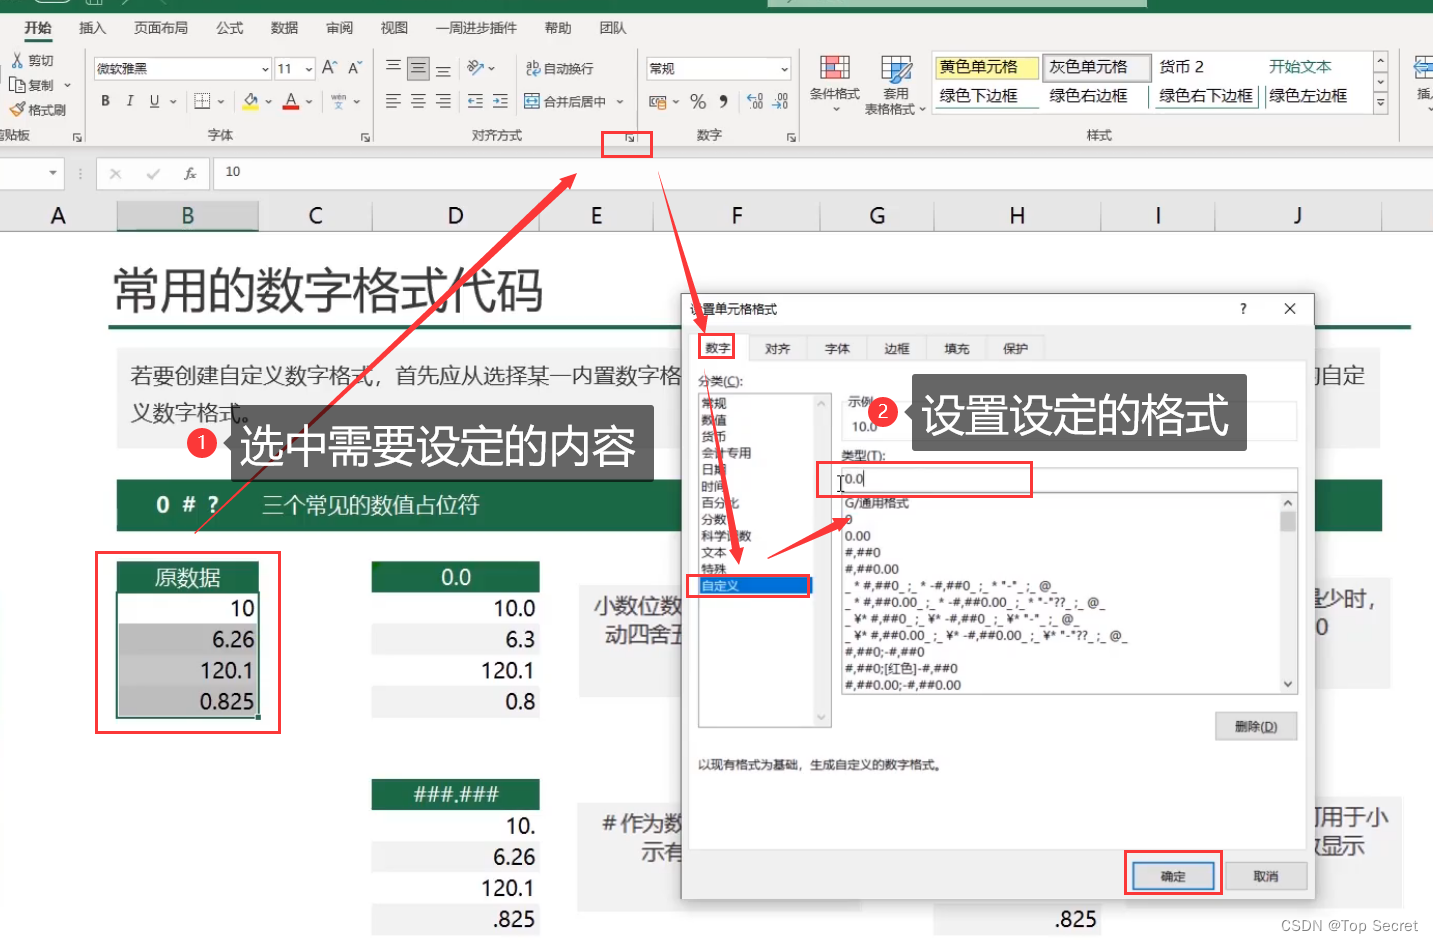The image size is (1433, 943).
Task: Select Custom (自定义) in category list
Action: point(756,586)
